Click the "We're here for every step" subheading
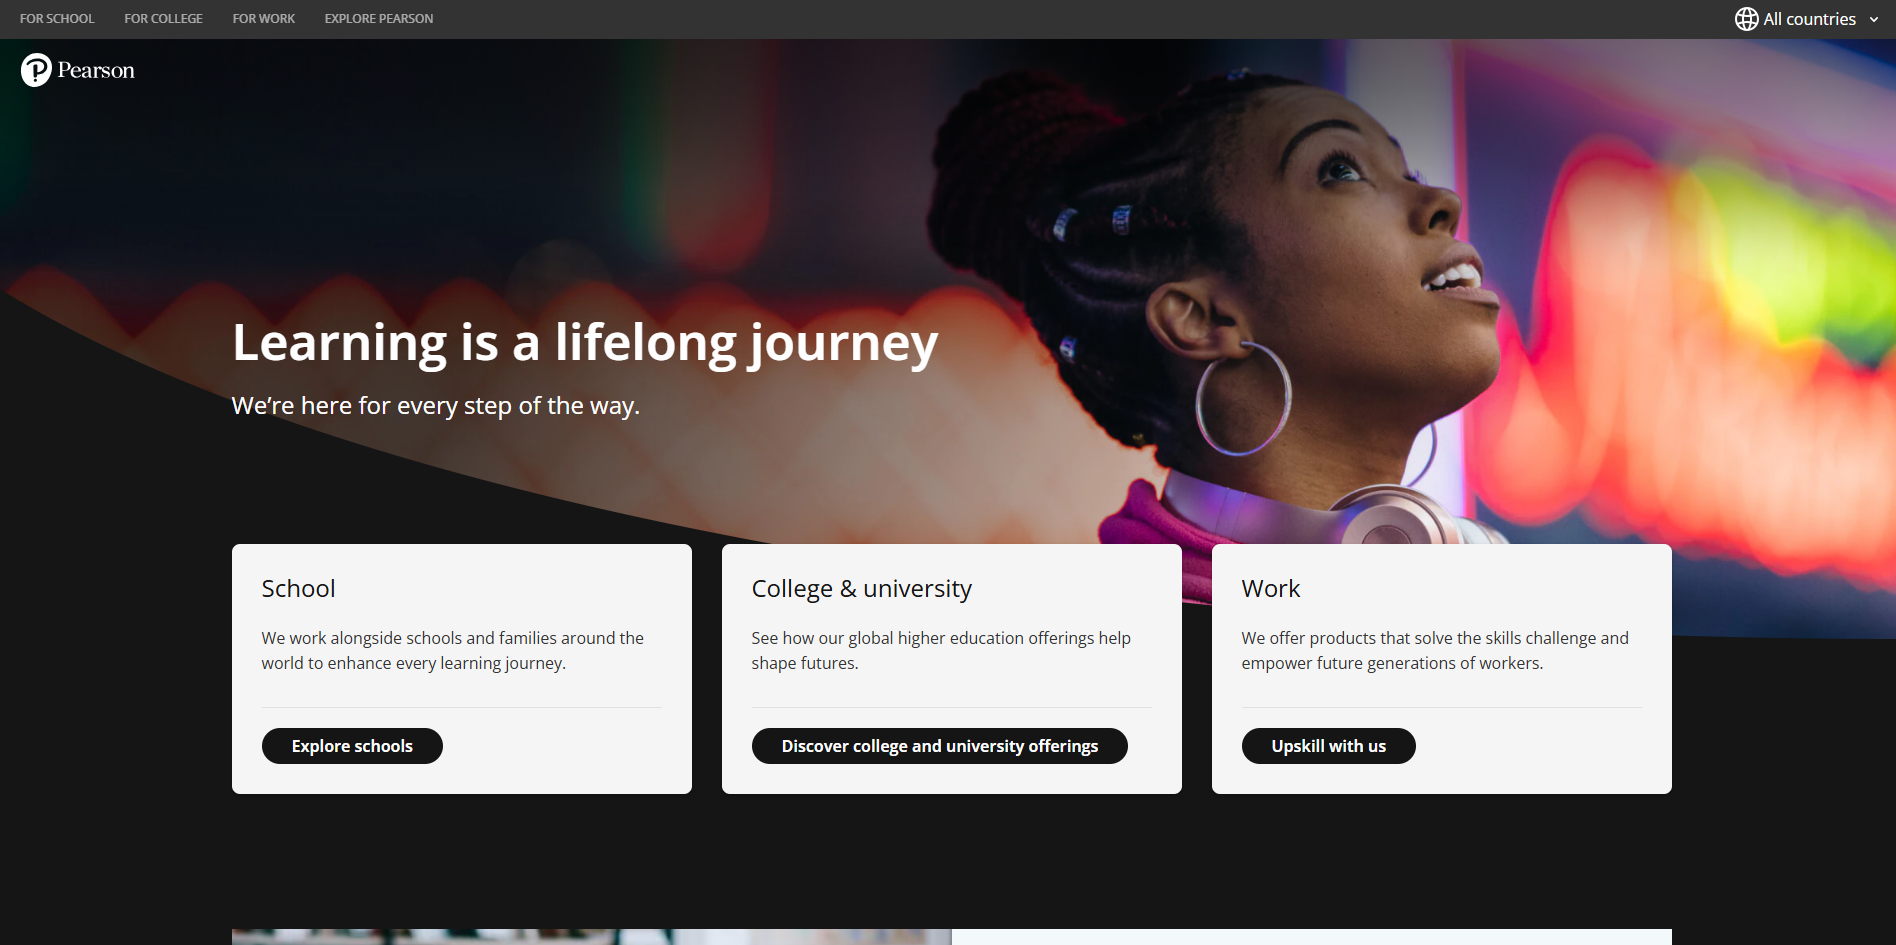This screenshot has height=945, width=1896. point(435,406)
